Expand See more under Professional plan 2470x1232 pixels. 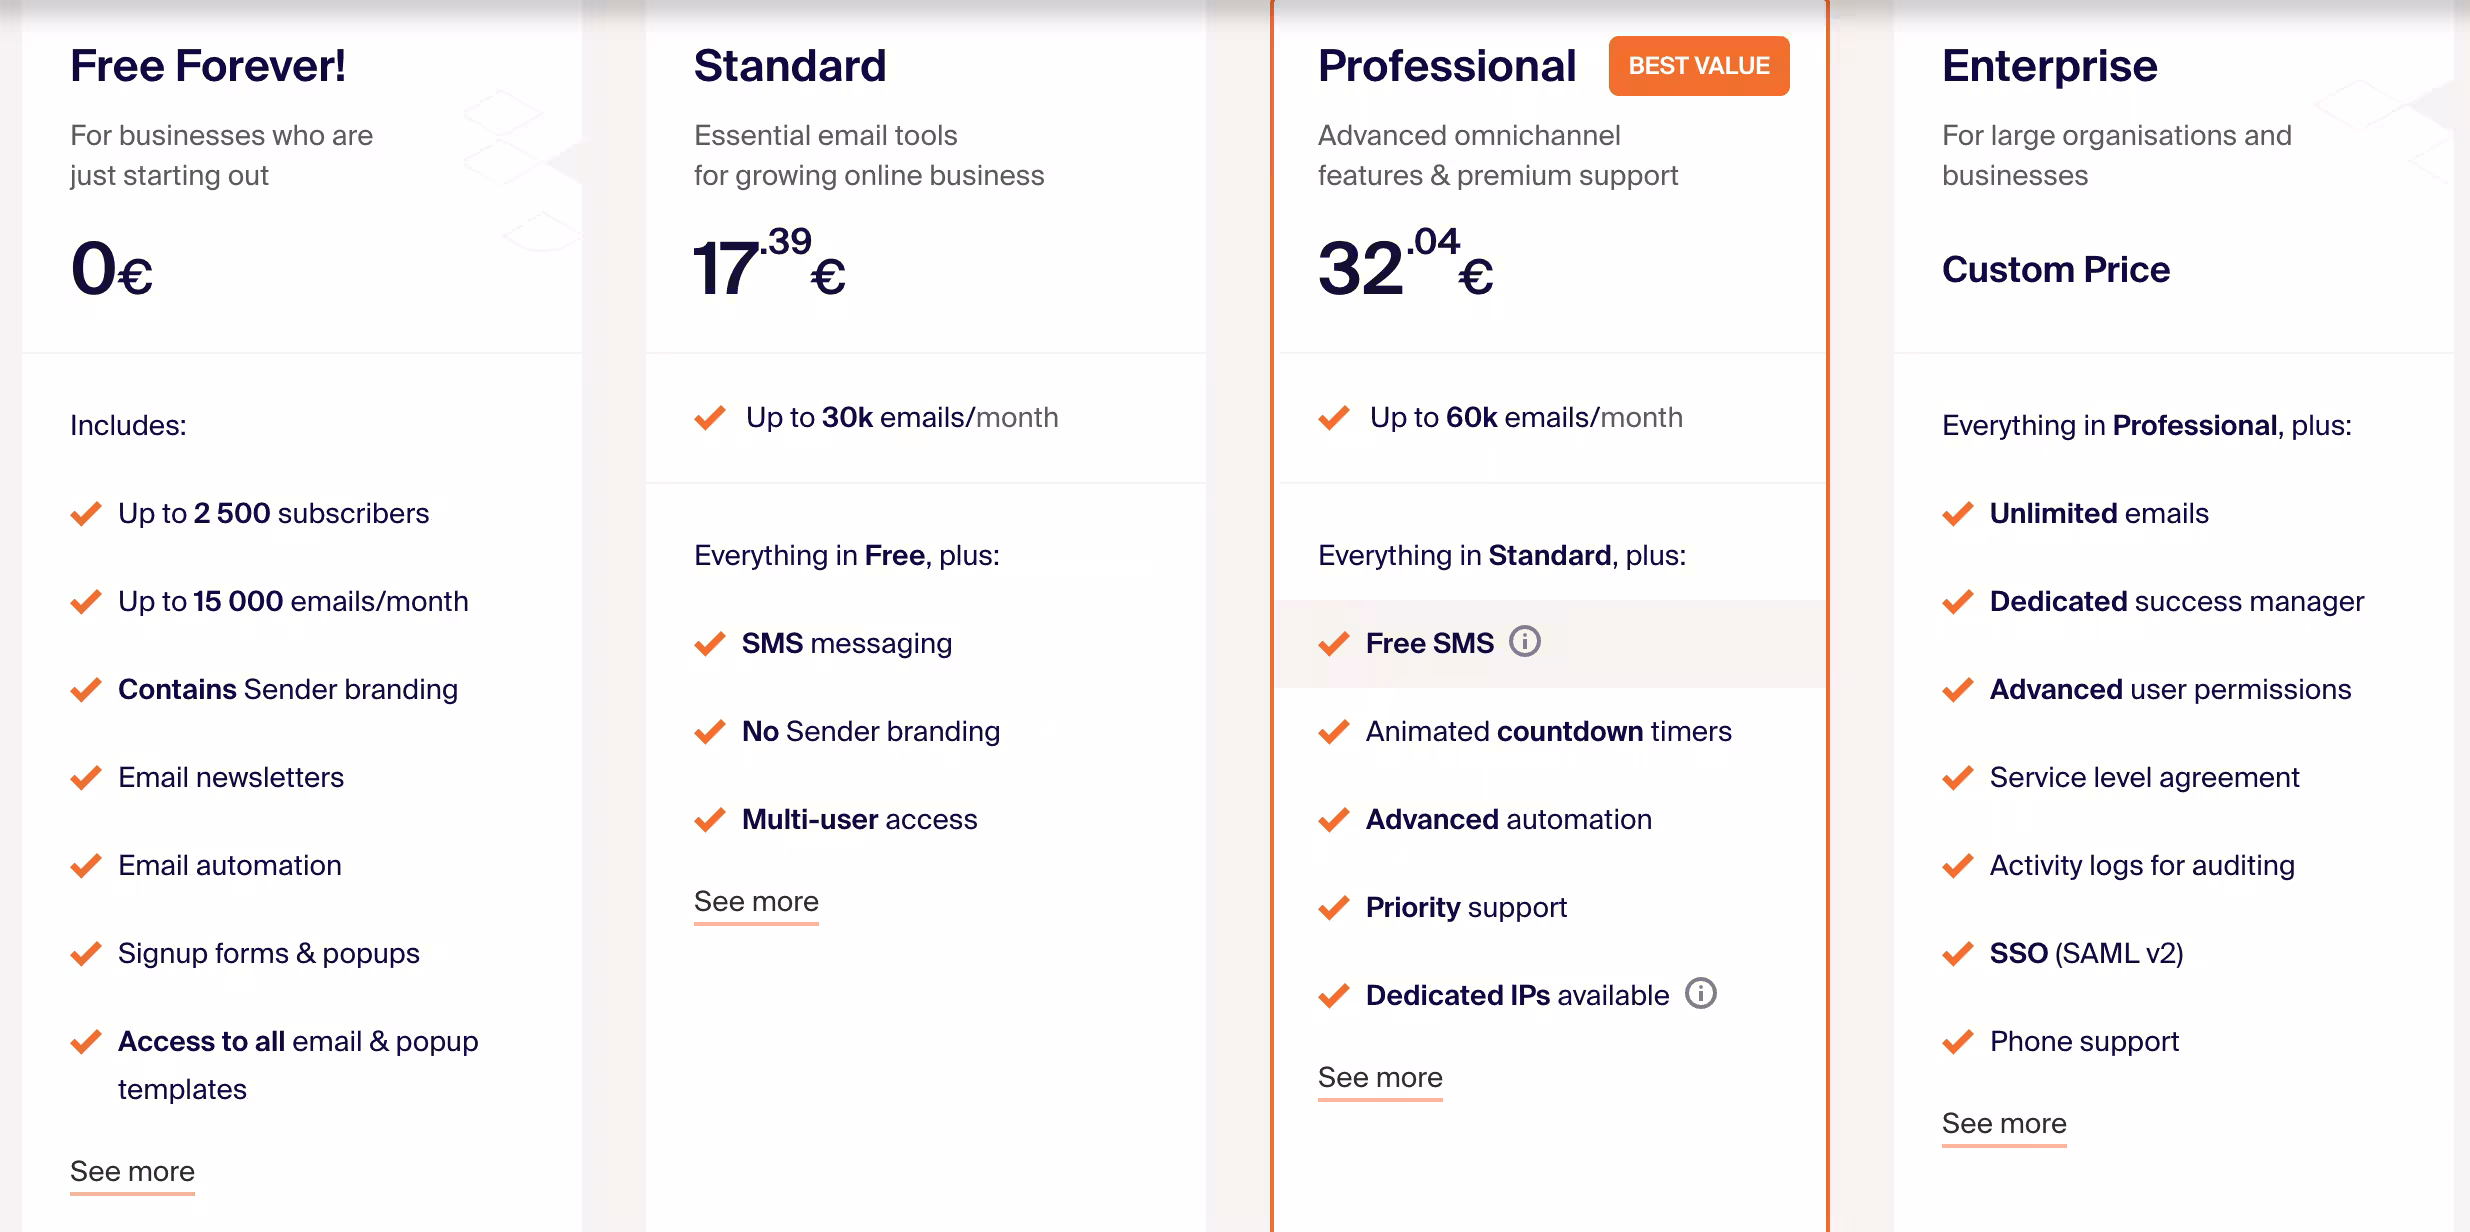point(1380,1077)
